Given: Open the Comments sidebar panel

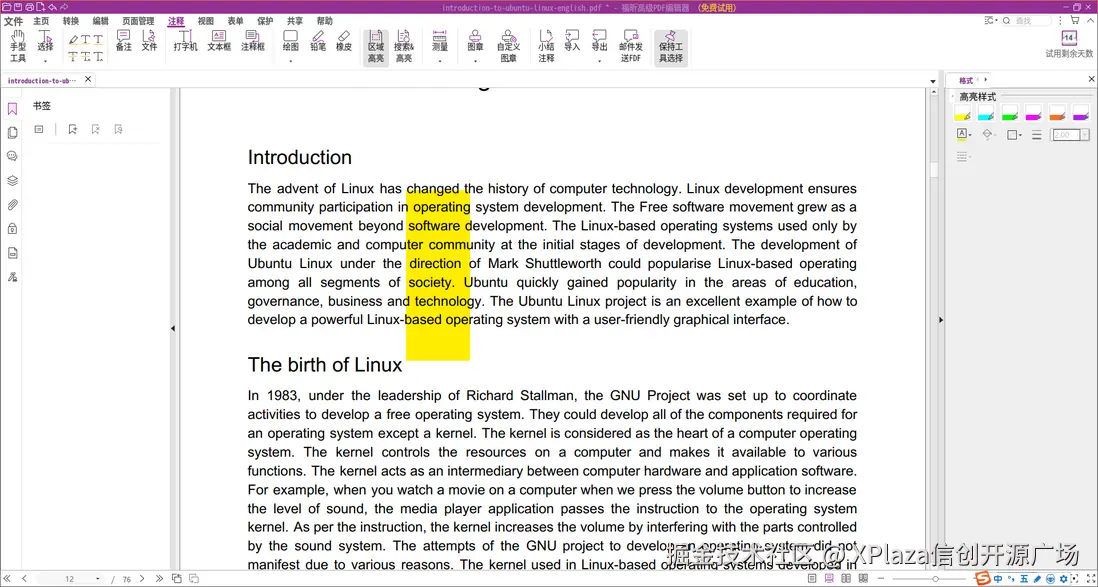Looking at the screenshot, I should coord(12,156).
